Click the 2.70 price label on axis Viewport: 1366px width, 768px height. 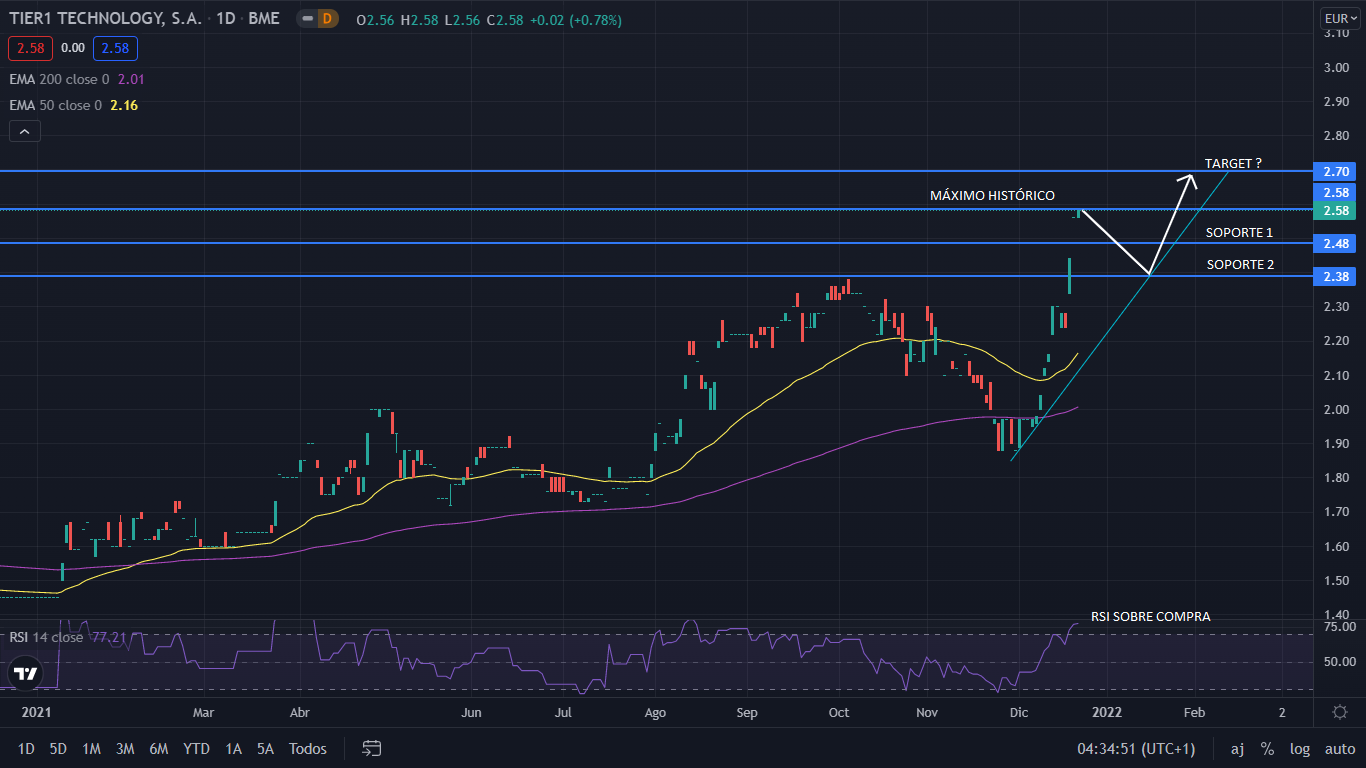1337,171
